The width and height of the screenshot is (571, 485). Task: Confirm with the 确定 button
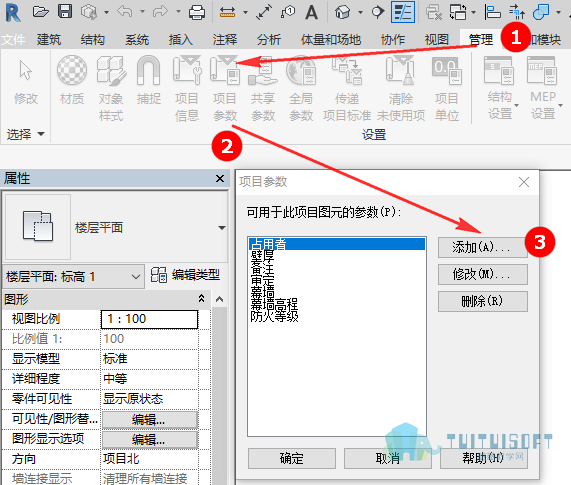point(292,458)
